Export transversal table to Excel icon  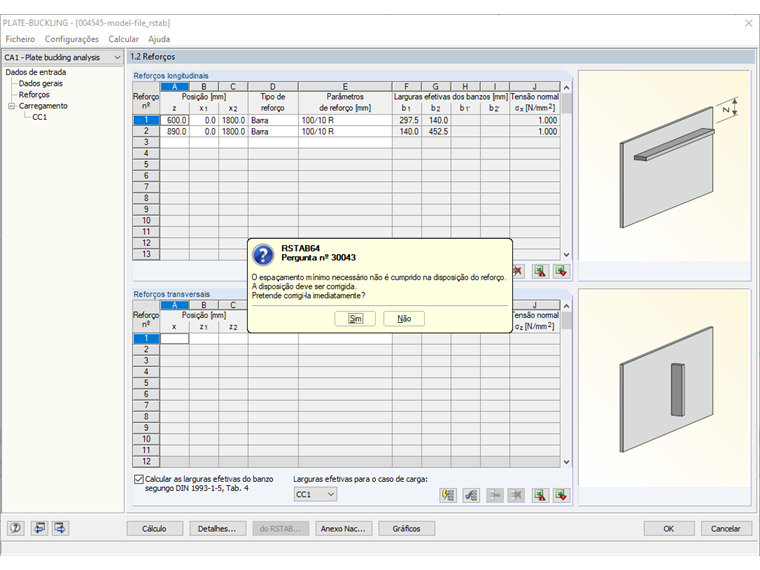pyautogui.click(x=540, y=495)
